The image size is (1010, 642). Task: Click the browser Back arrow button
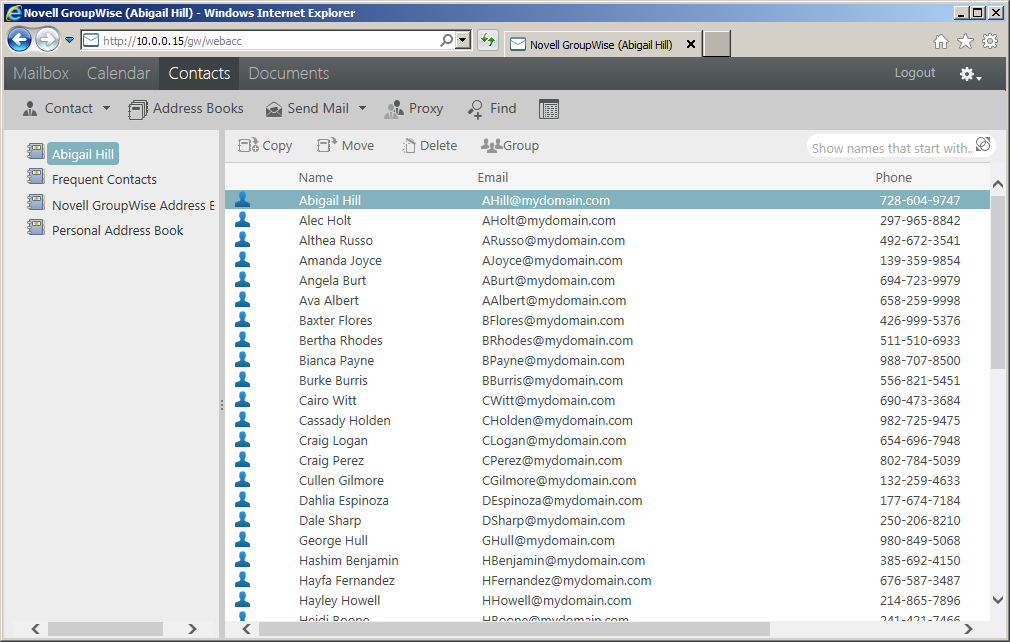pyautogui.click(x=19, y=40)
